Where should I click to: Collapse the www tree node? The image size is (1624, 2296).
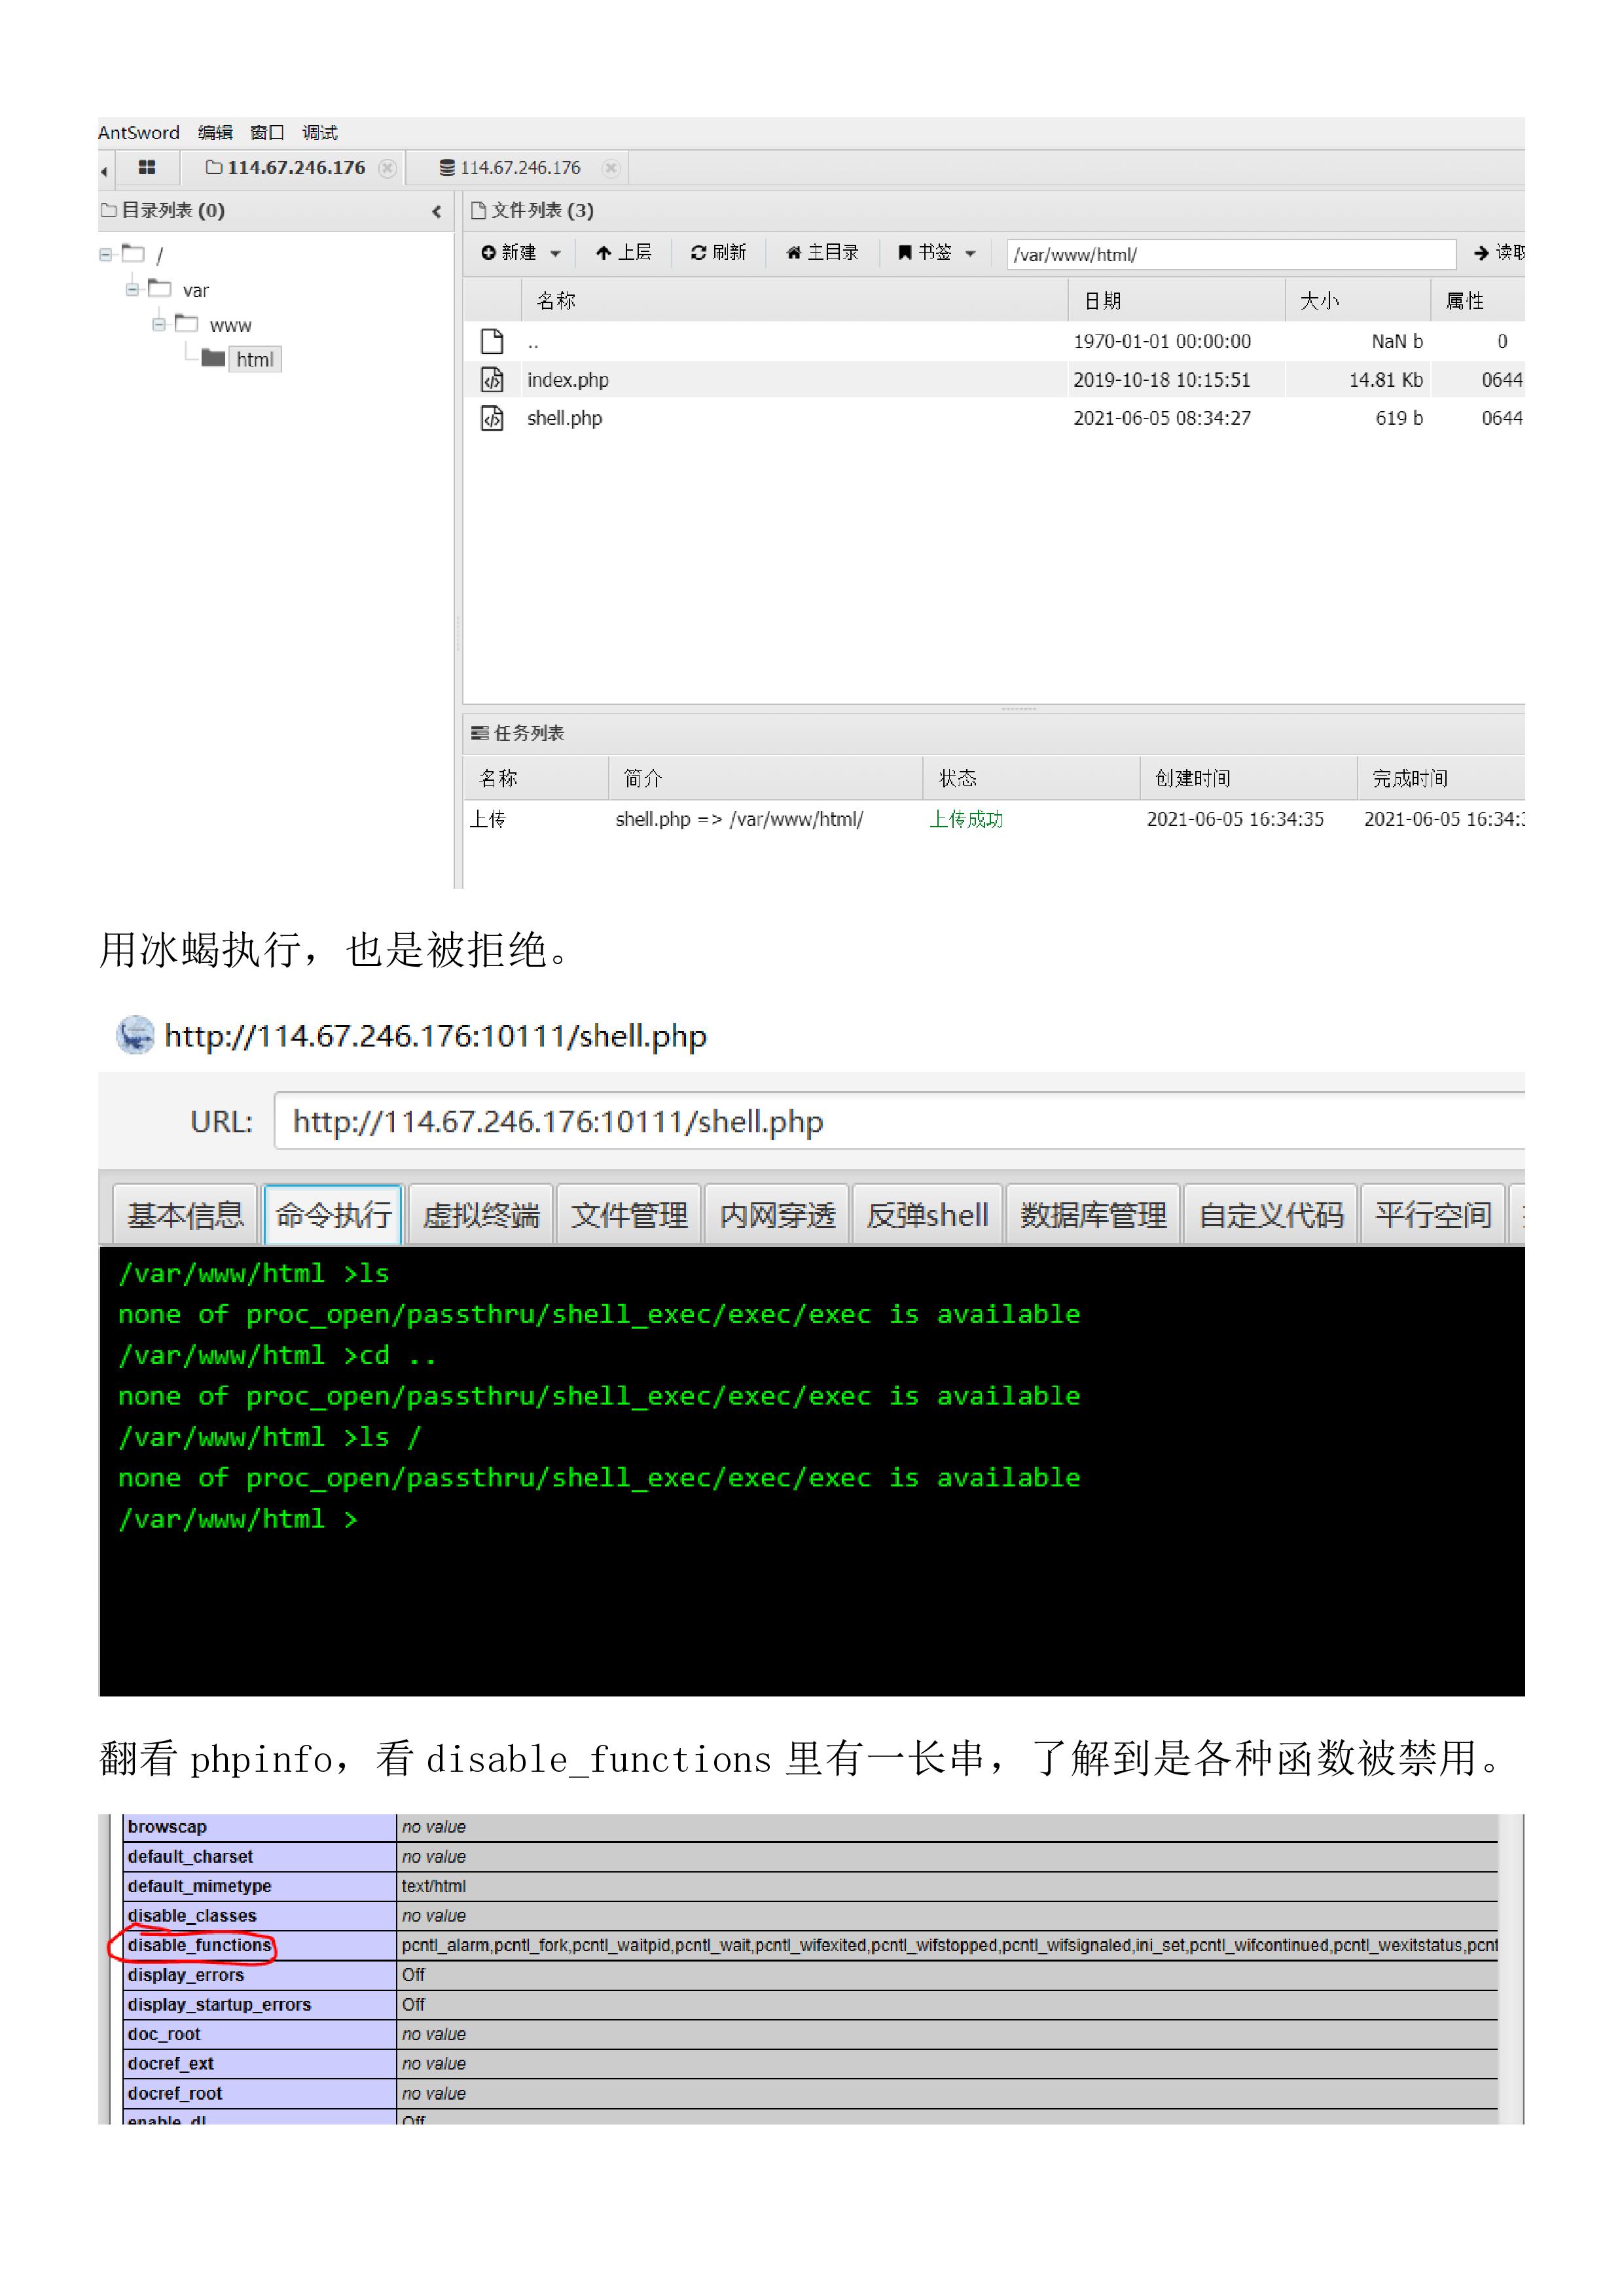click(x=159, y=324)
